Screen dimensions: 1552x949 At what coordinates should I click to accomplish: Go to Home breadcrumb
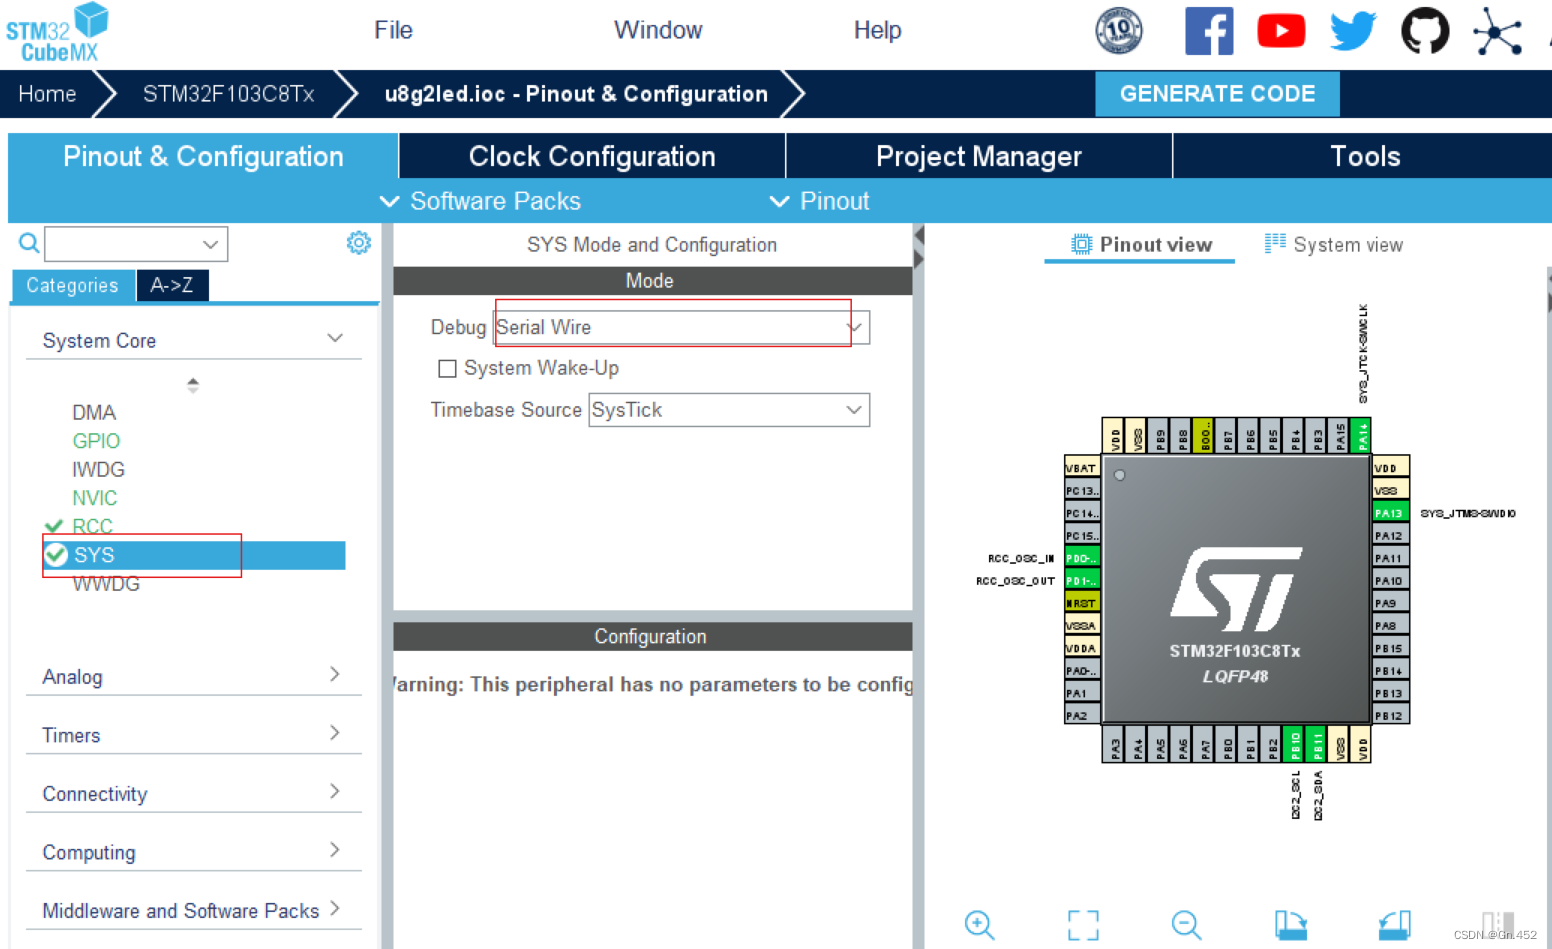[x=47, y=94]
